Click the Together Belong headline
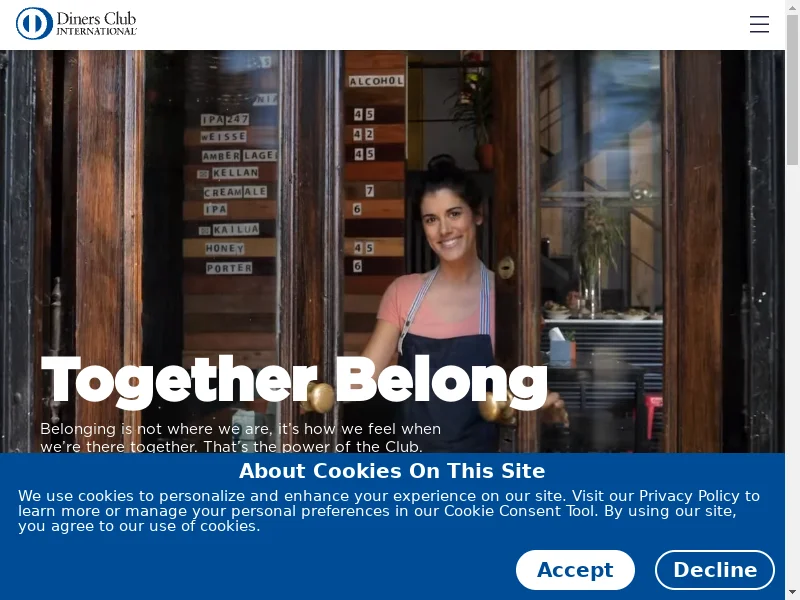 click(x=294, y=382)
